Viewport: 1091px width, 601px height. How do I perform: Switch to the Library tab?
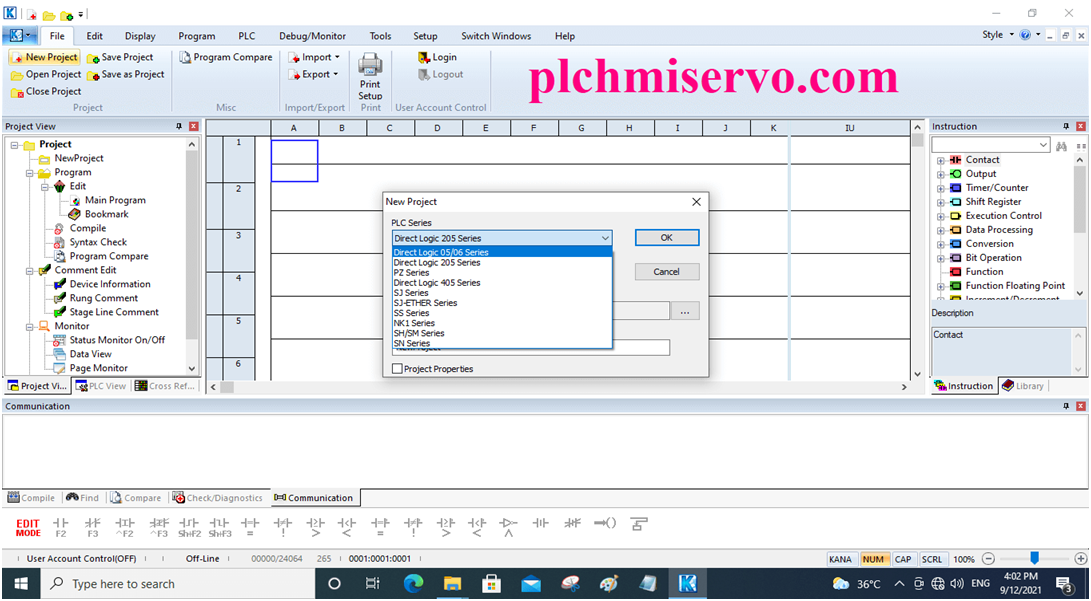tap(1023, 385)
